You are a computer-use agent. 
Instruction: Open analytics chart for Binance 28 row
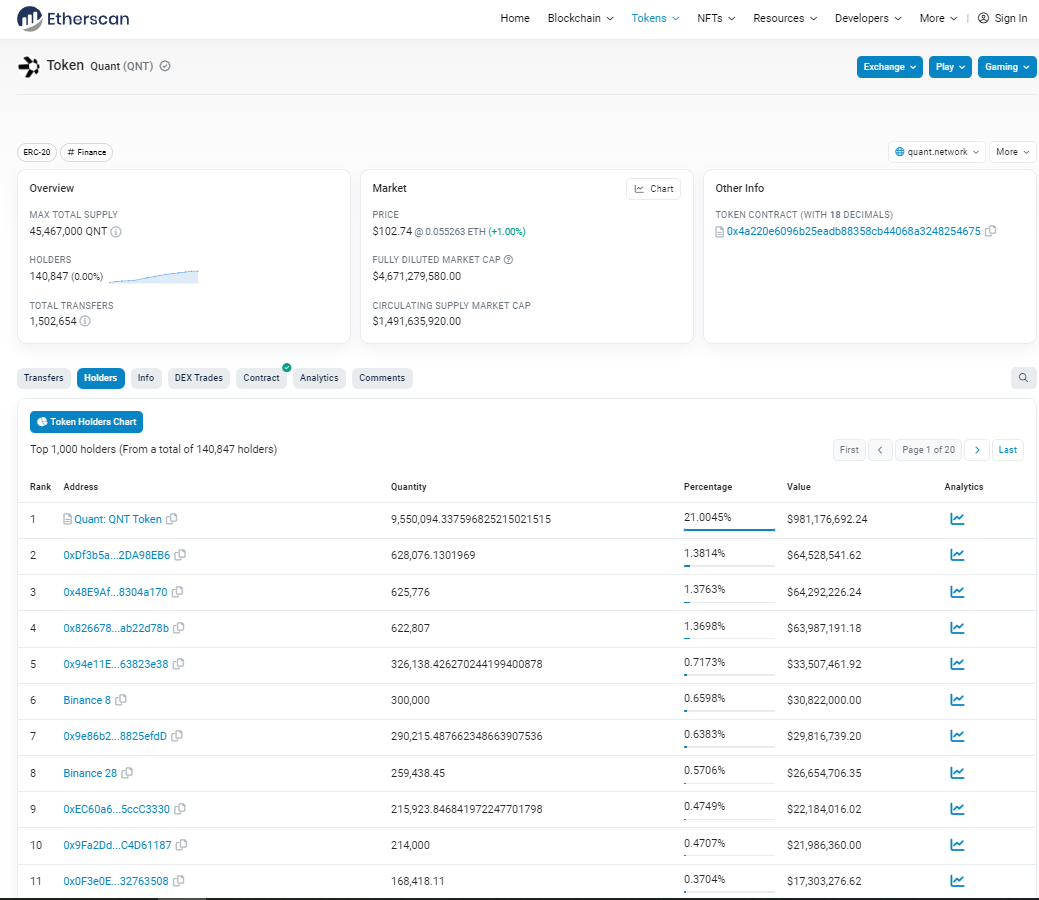point(957,773)
